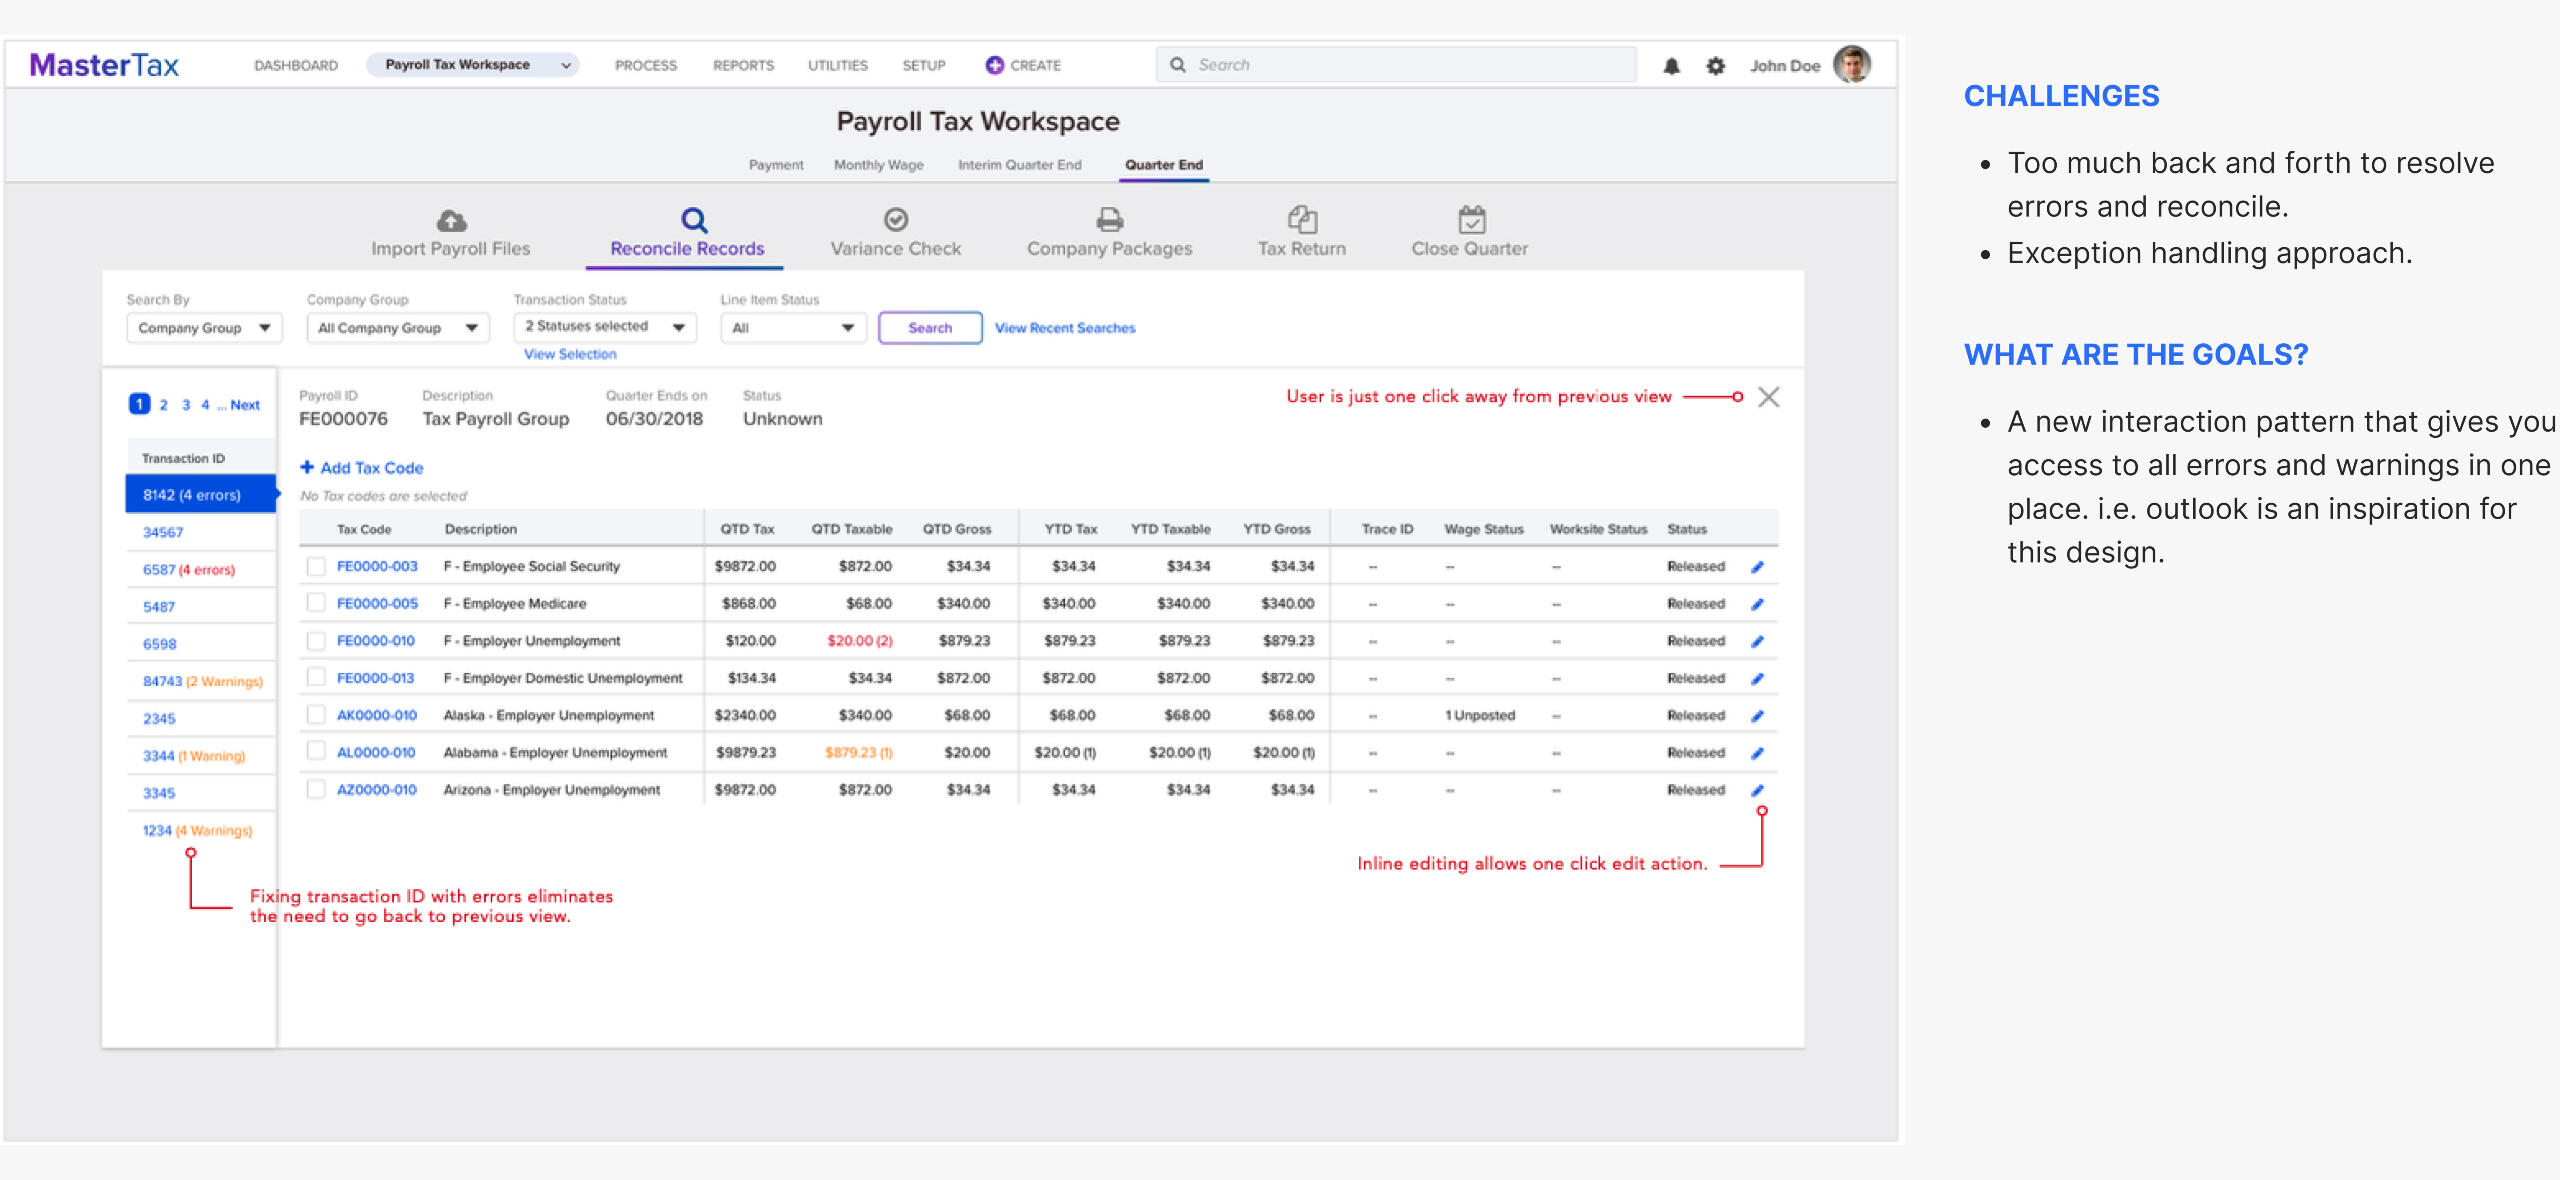Click the View Recent Searches link
Viewport: 2560px width, 1180px height.
[1064, 328]
